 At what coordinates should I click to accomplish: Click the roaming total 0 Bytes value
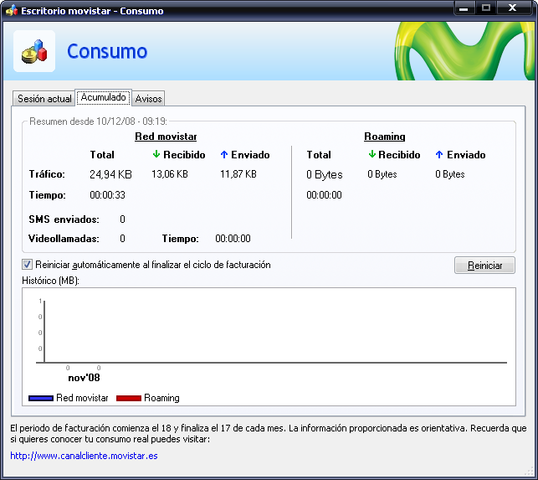pyautogui.click(x=324, y=175)
